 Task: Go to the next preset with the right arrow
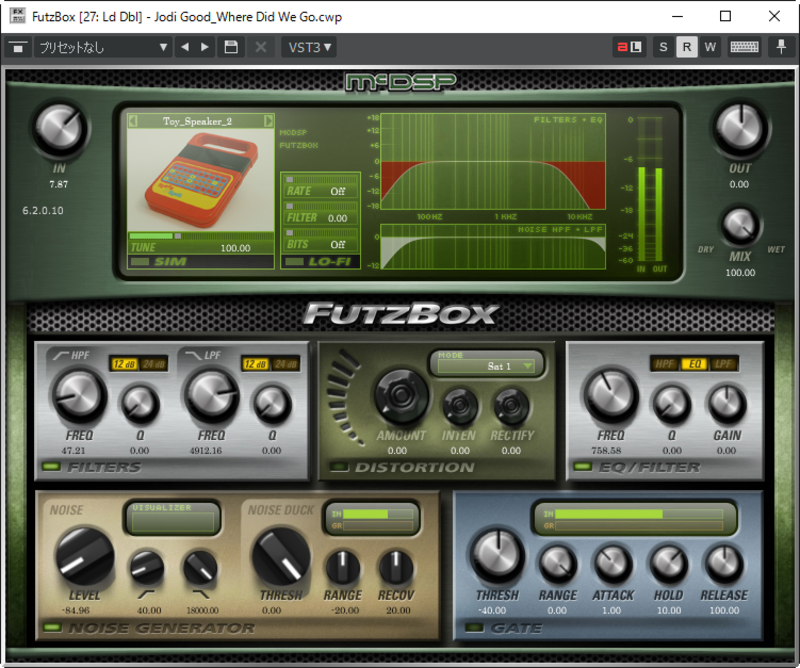click(x=205, y=47)
